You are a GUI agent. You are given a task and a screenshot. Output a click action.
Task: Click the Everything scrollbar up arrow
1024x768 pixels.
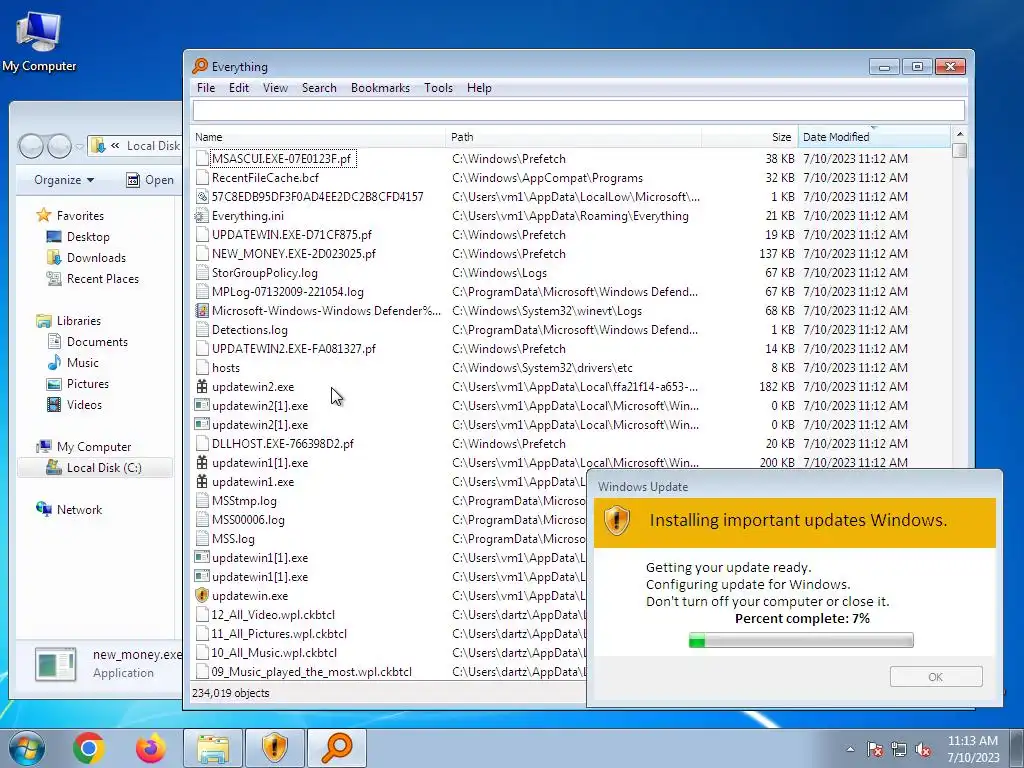(959, 134)
